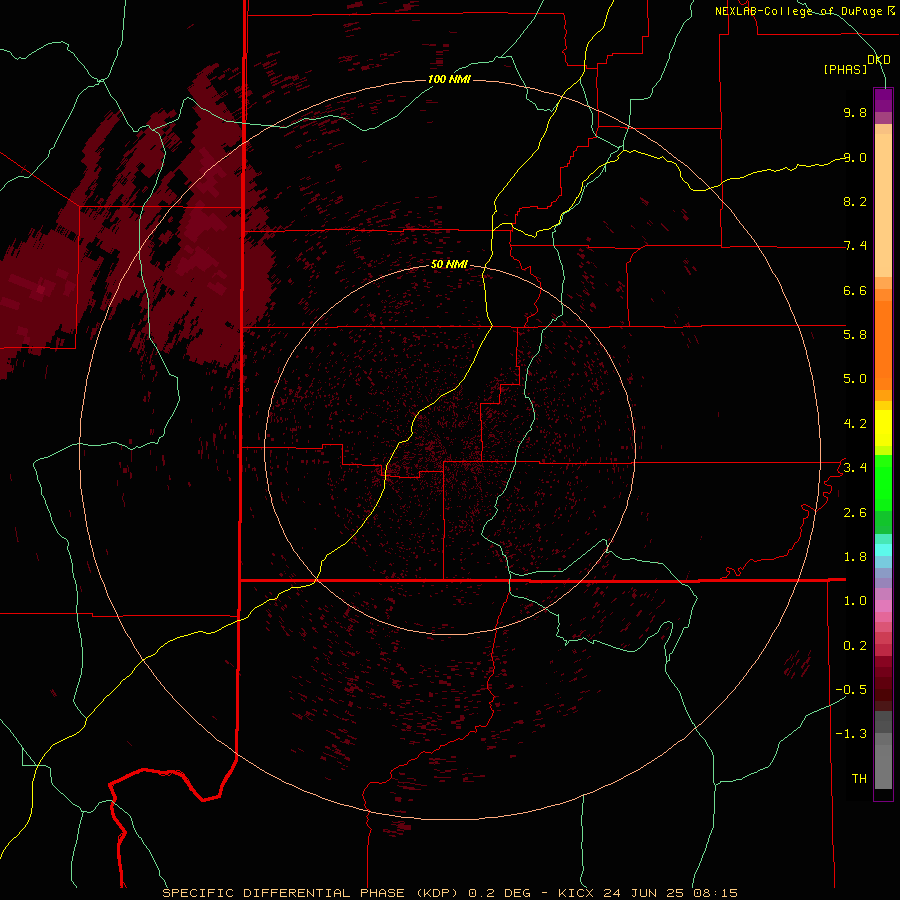Click the 2.6 scale value
The width and height of the screenshot is (900, 900).
pos(855,513)
